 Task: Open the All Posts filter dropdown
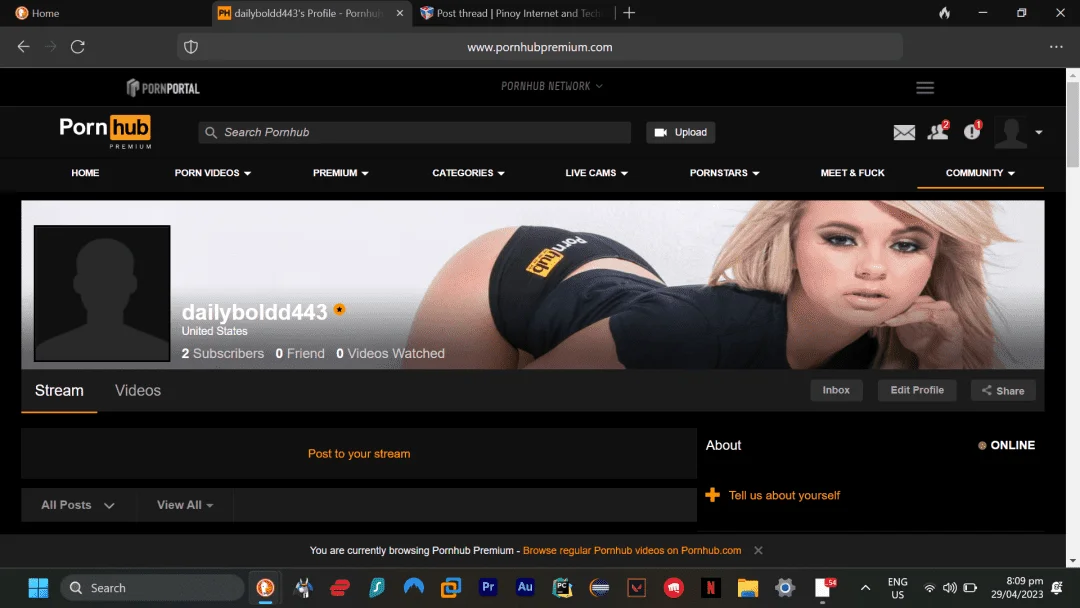coord(78,505)
